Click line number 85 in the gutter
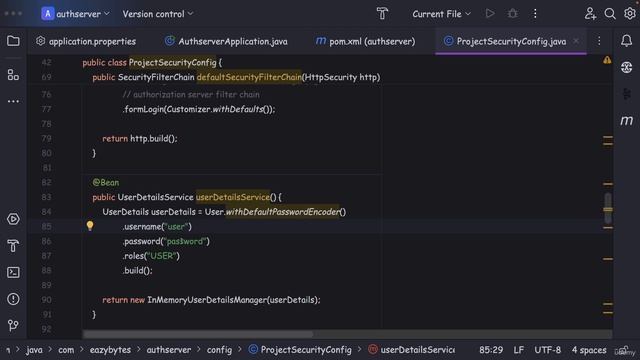 click(x=47, y=227)
